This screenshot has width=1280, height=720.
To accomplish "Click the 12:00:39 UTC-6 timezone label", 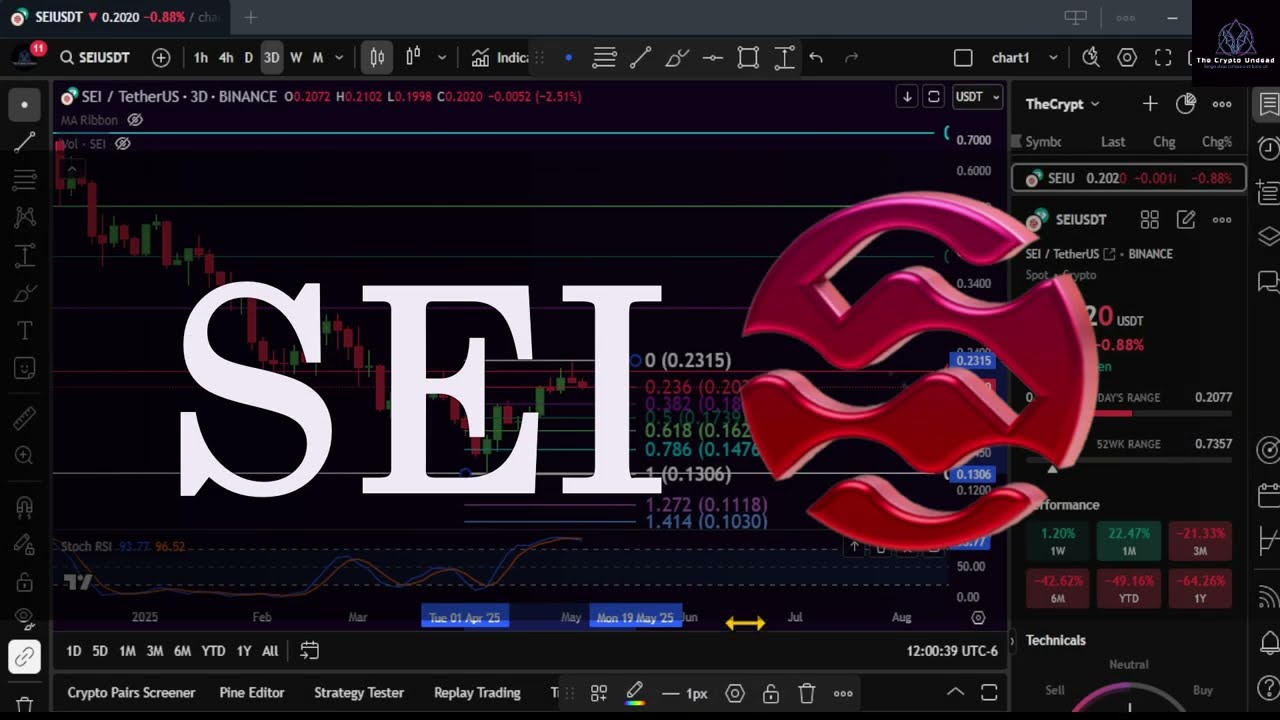I will [x=952, y=651].
